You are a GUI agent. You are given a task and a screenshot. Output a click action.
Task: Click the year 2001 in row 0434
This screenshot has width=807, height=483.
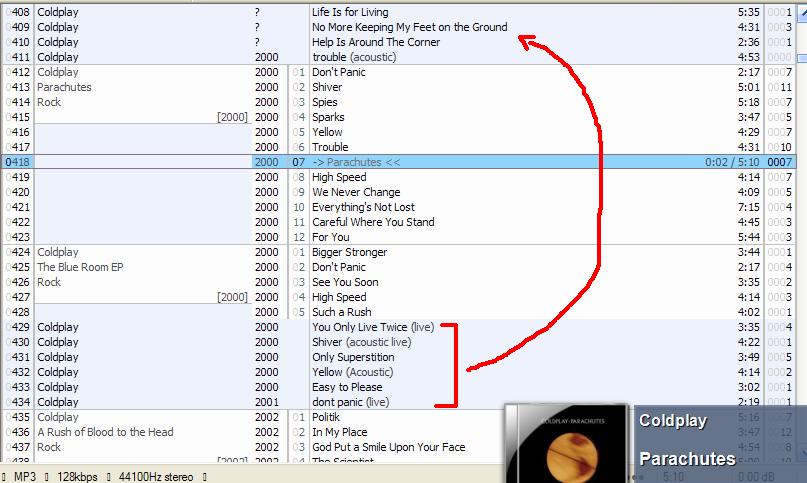pos(267,402)
